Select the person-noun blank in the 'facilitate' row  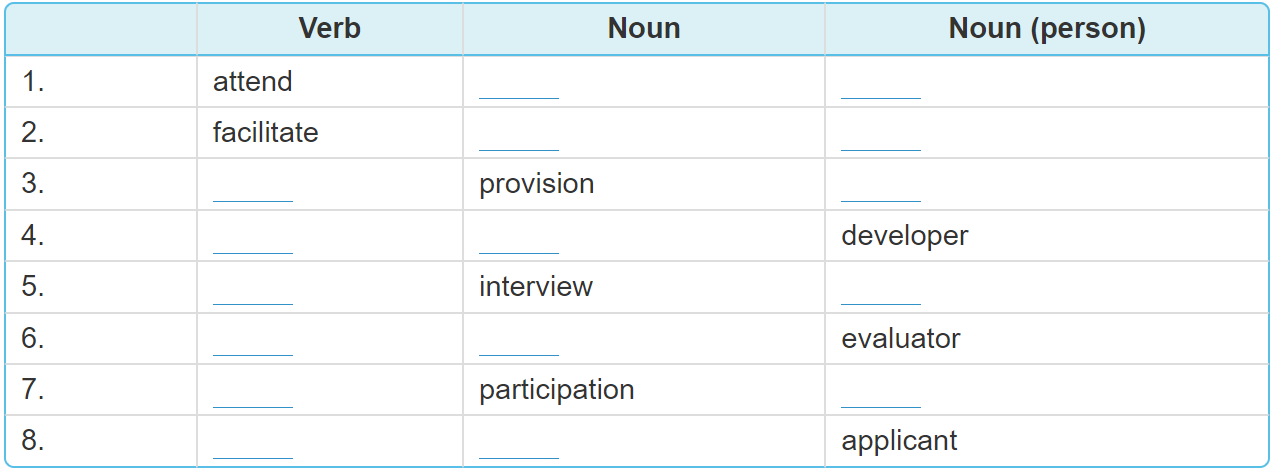(x=880, y=139)
